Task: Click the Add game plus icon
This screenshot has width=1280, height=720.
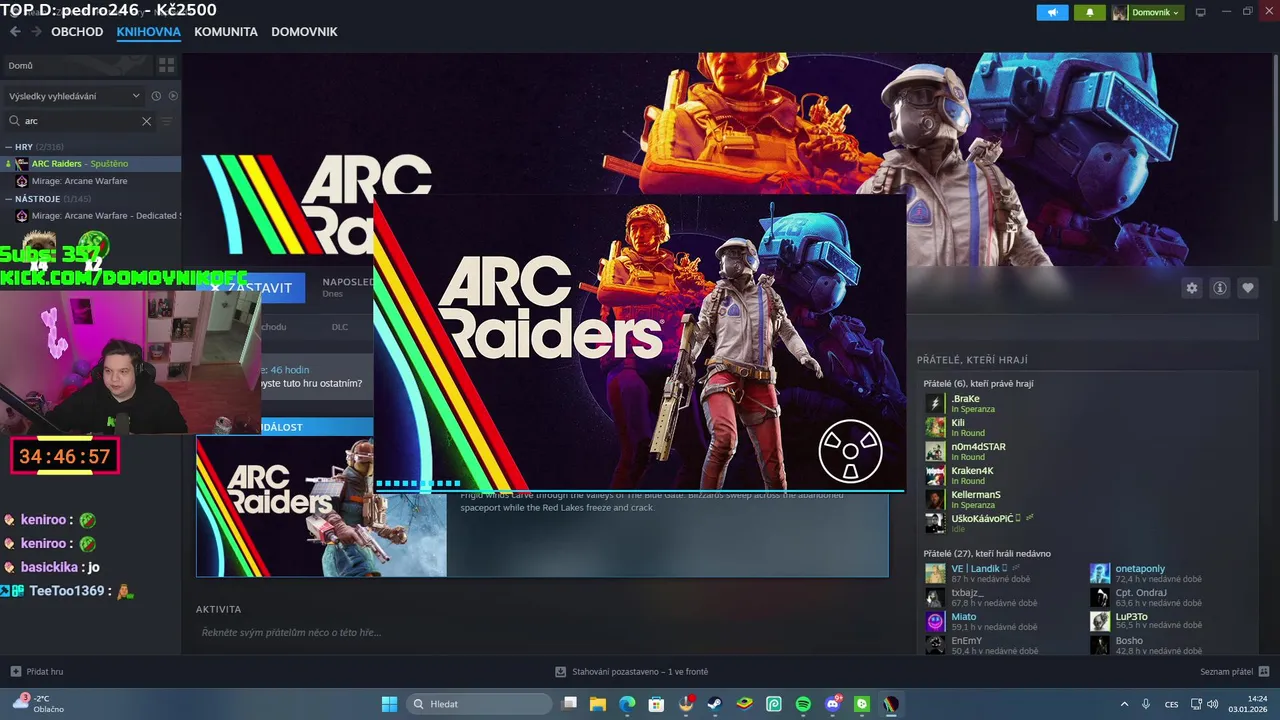Action: tap(15, 671)
